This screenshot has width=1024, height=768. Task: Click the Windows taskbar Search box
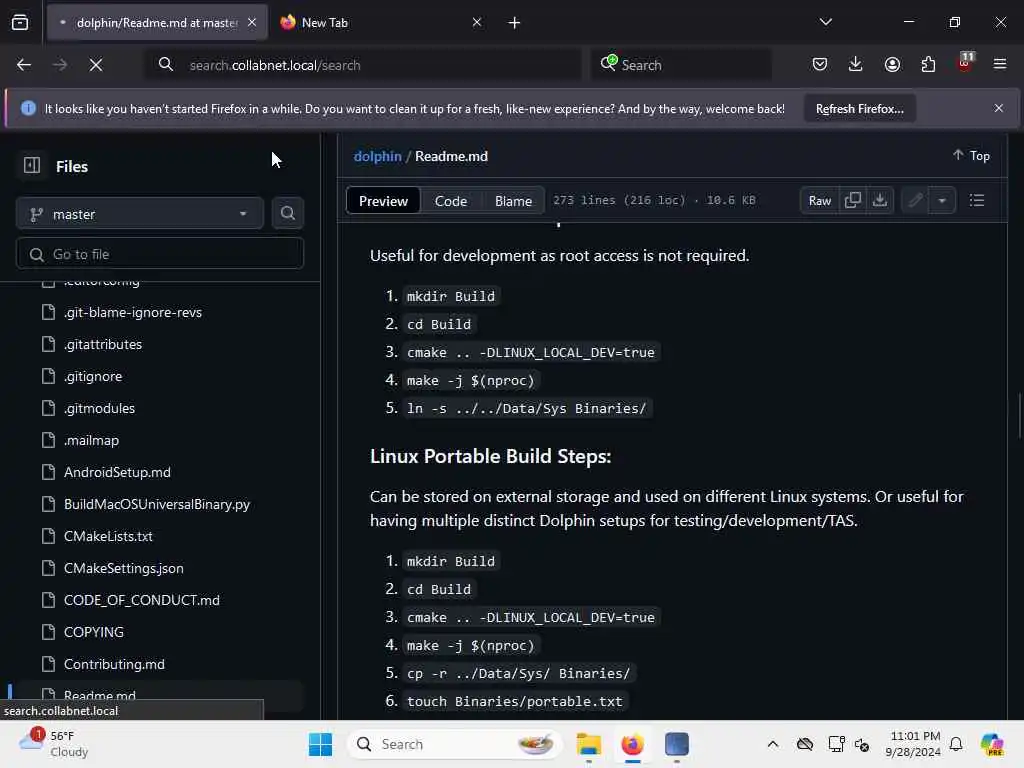coord(455,744)
